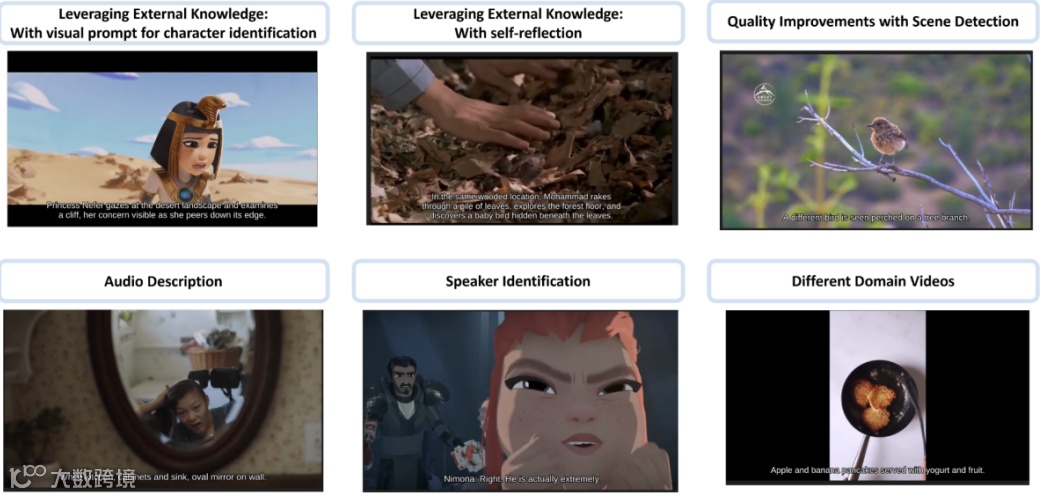Click the 'With self-reflection' heading box
This screenshot has height=497, width=1045.
(x=518, y=23)
